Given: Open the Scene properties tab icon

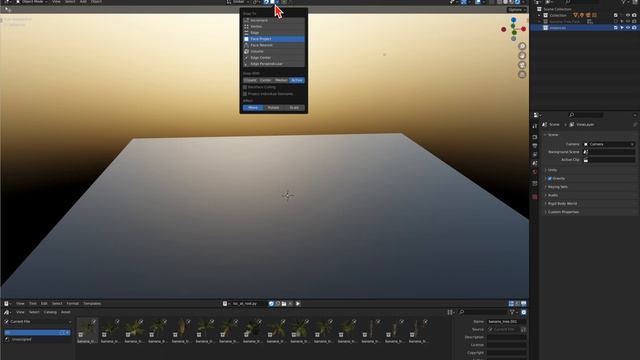Looking at the screenshot, I should point(535,163).
